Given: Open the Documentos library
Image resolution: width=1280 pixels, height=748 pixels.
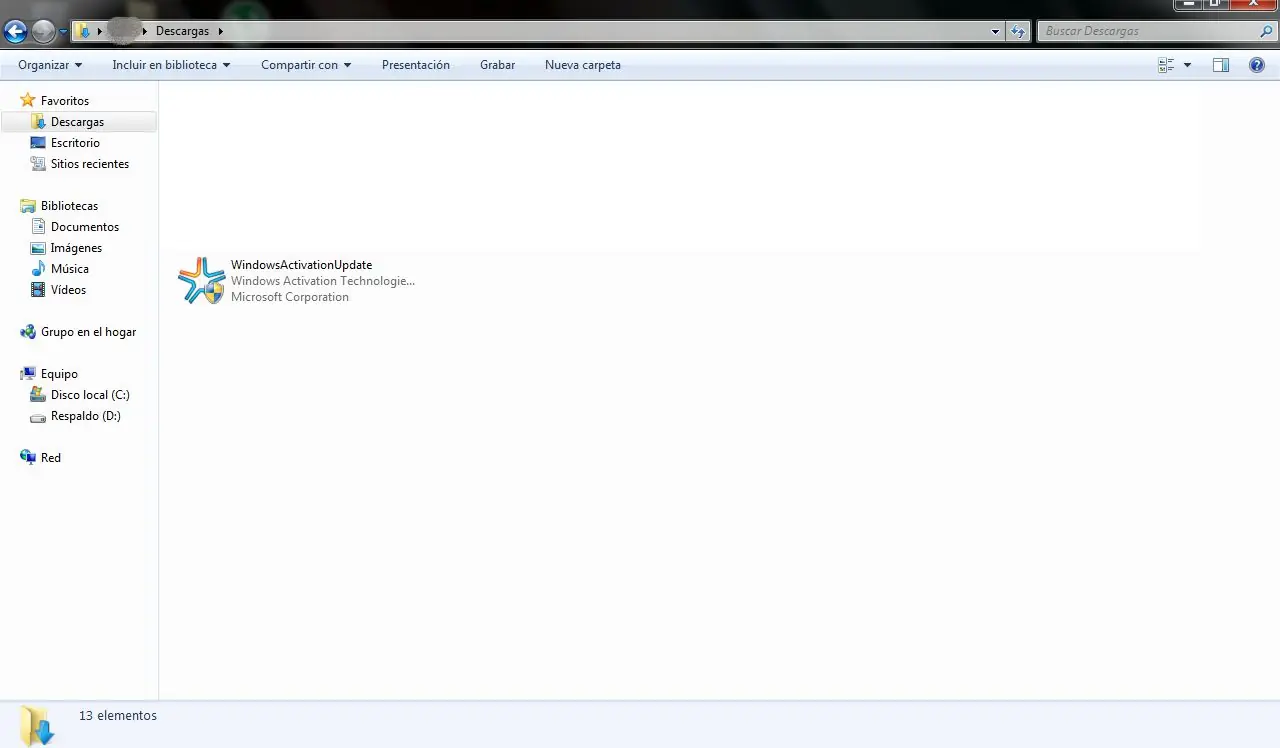Looking at the screenshot, I should (x=85, y=227).
